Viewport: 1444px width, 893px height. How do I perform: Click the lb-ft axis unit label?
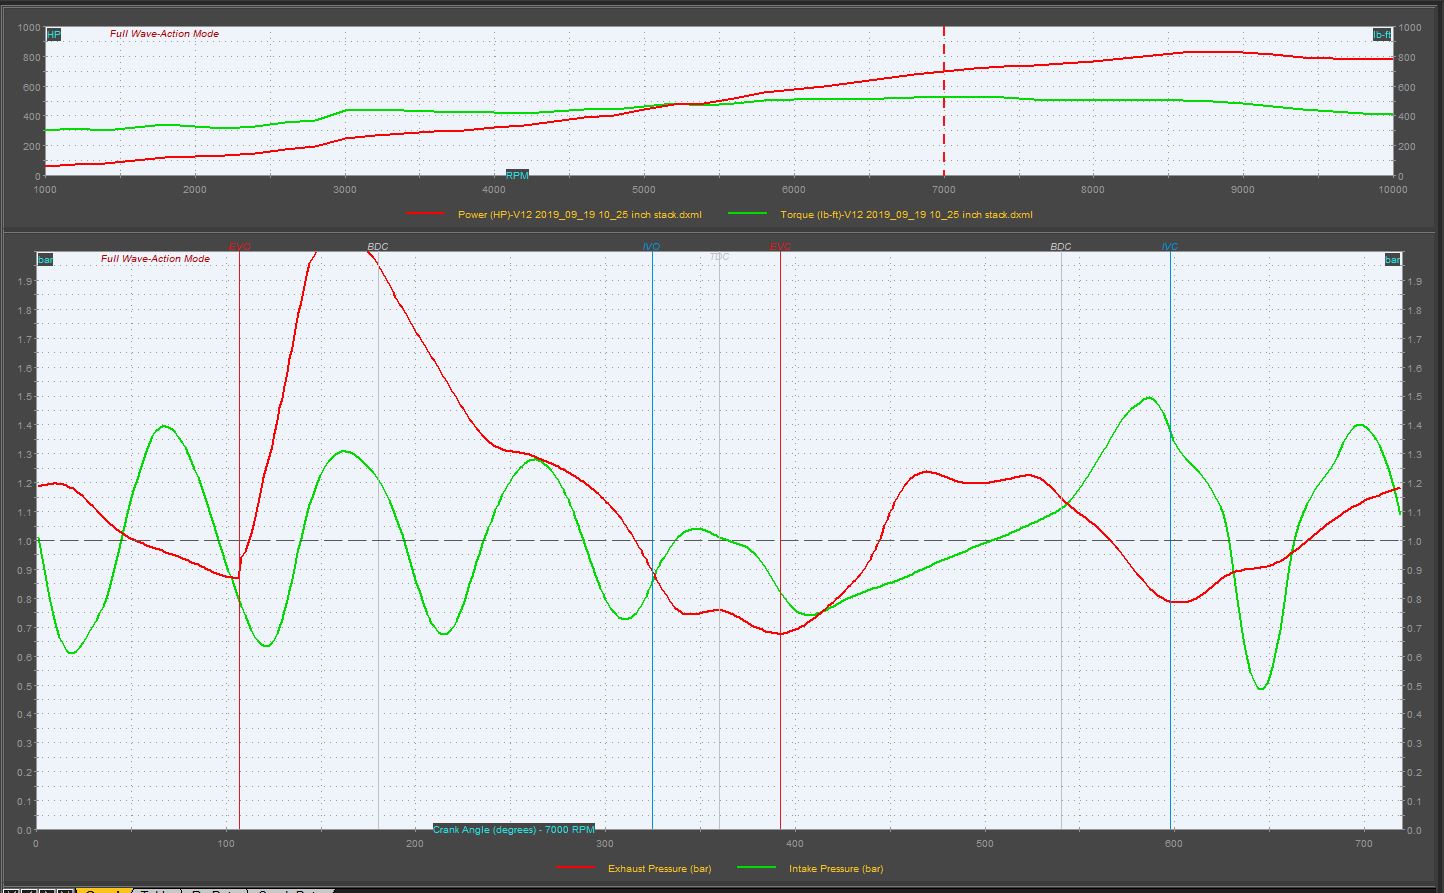click(x=1383, y=35)
